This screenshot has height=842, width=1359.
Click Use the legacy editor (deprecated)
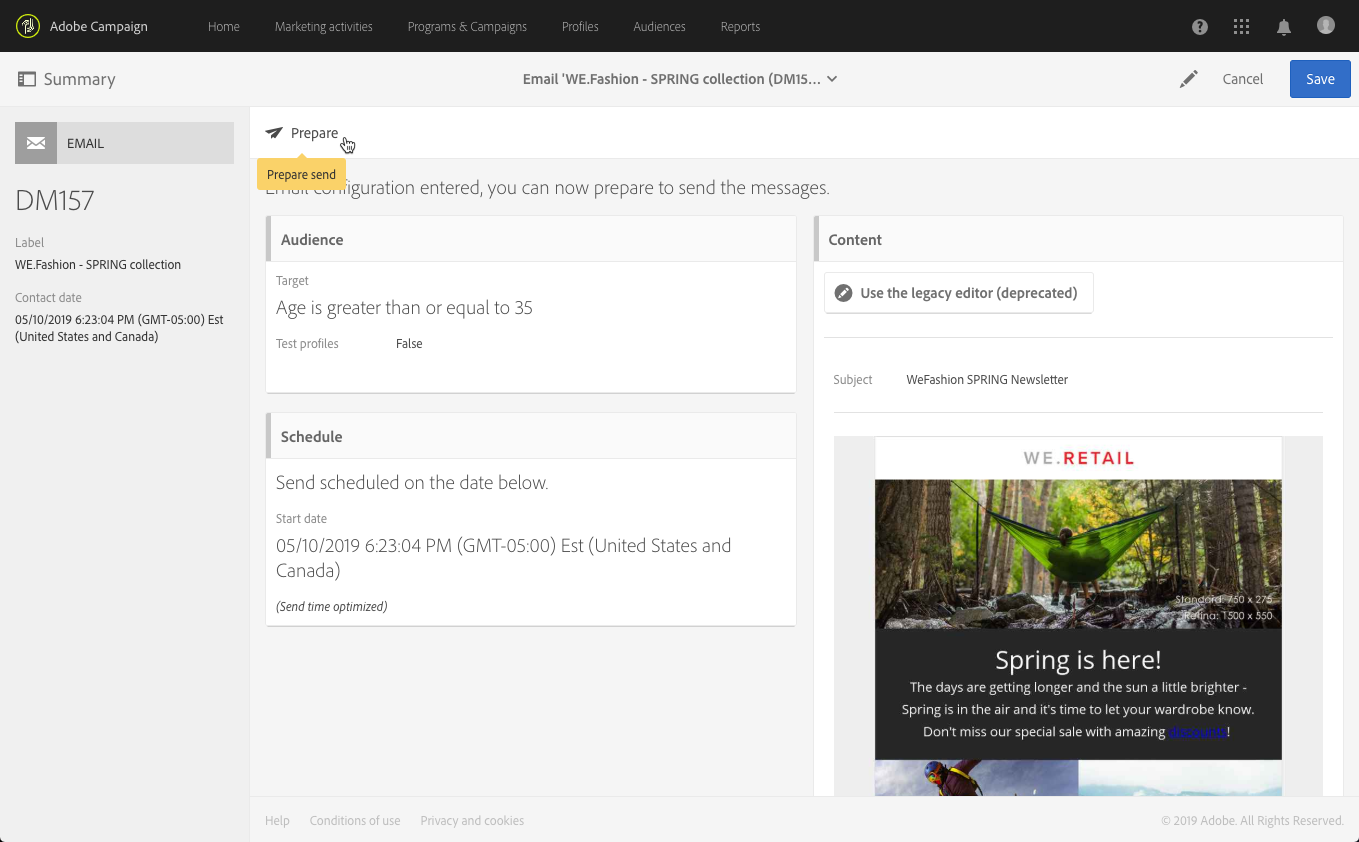959,293
